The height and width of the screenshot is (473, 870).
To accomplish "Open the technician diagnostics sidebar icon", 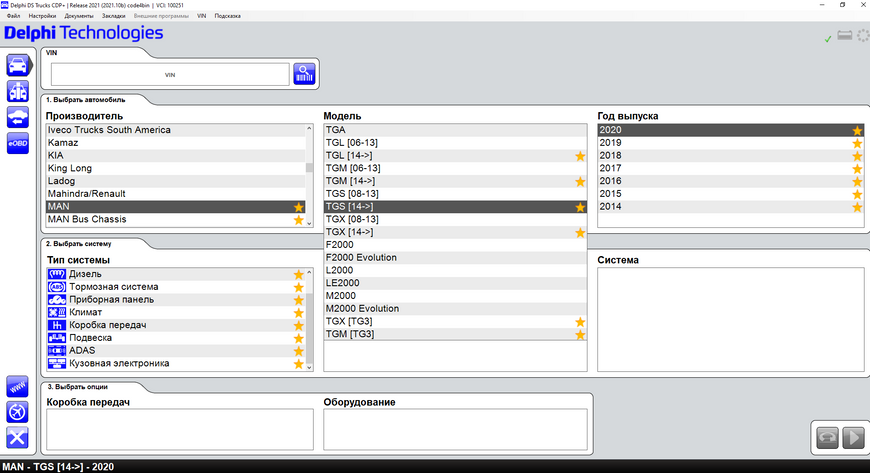I will coord(18,91).
